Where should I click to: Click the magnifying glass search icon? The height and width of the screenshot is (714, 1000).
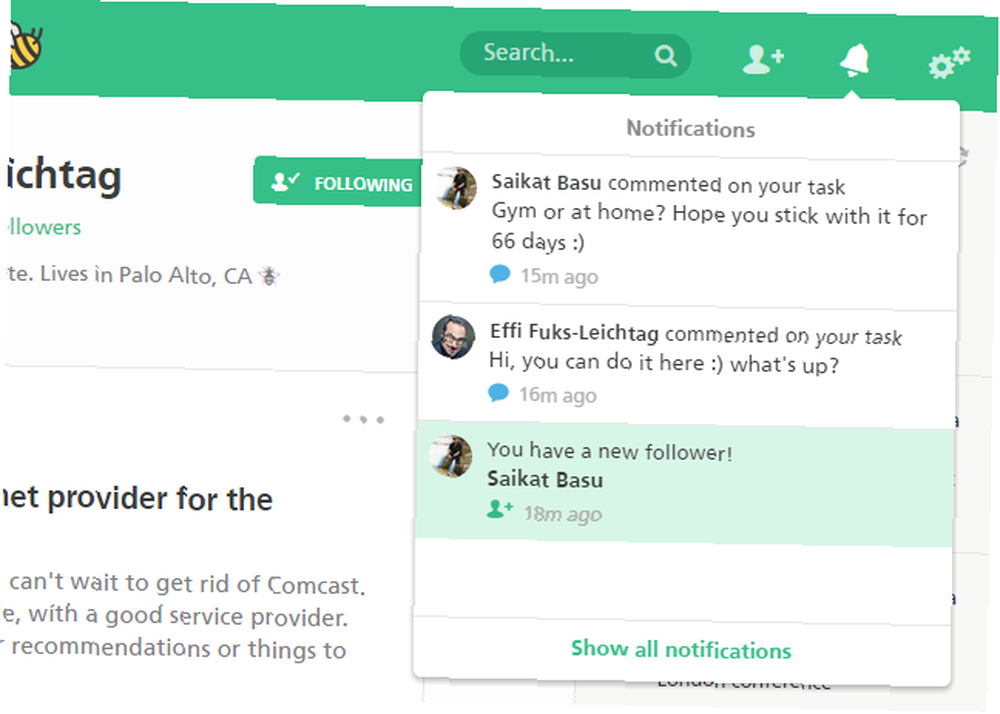[x=665, y=56]
